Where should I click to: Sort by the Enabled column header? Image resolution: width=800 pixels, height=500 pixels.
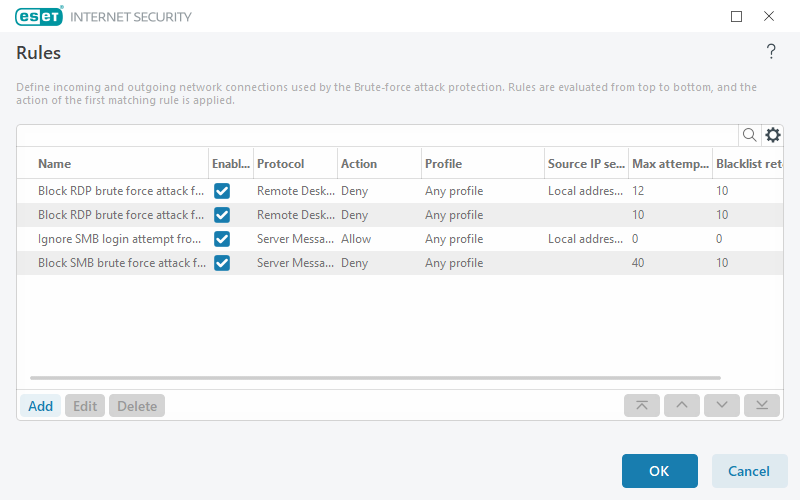231,163
